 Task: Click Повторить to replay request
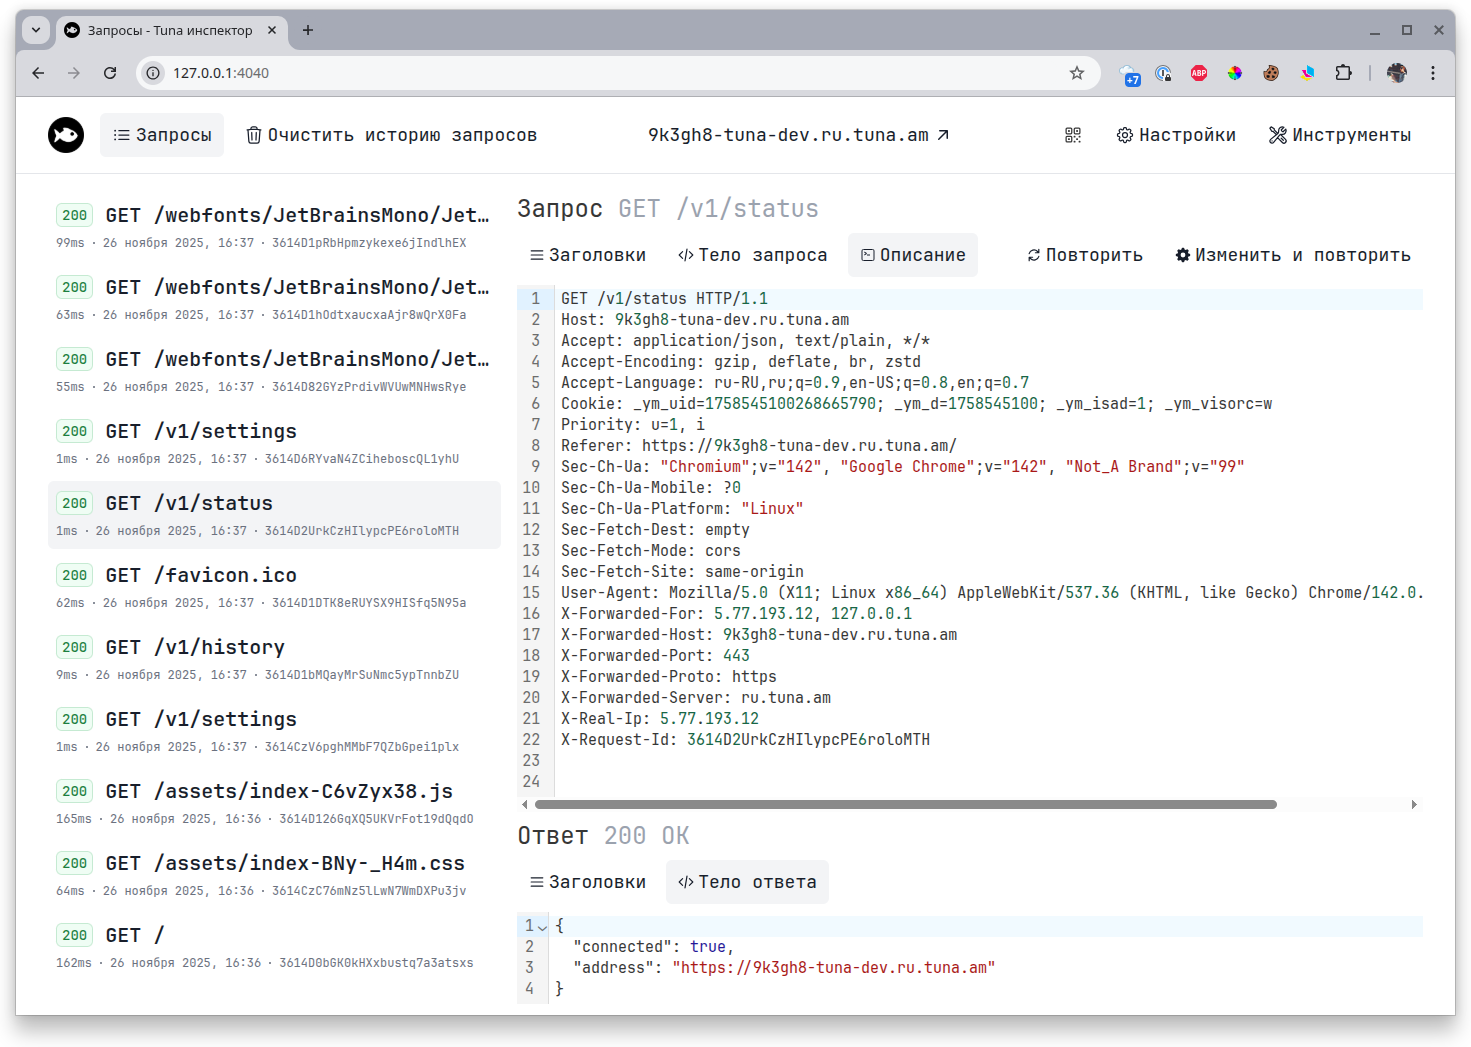click(1085, 255)
